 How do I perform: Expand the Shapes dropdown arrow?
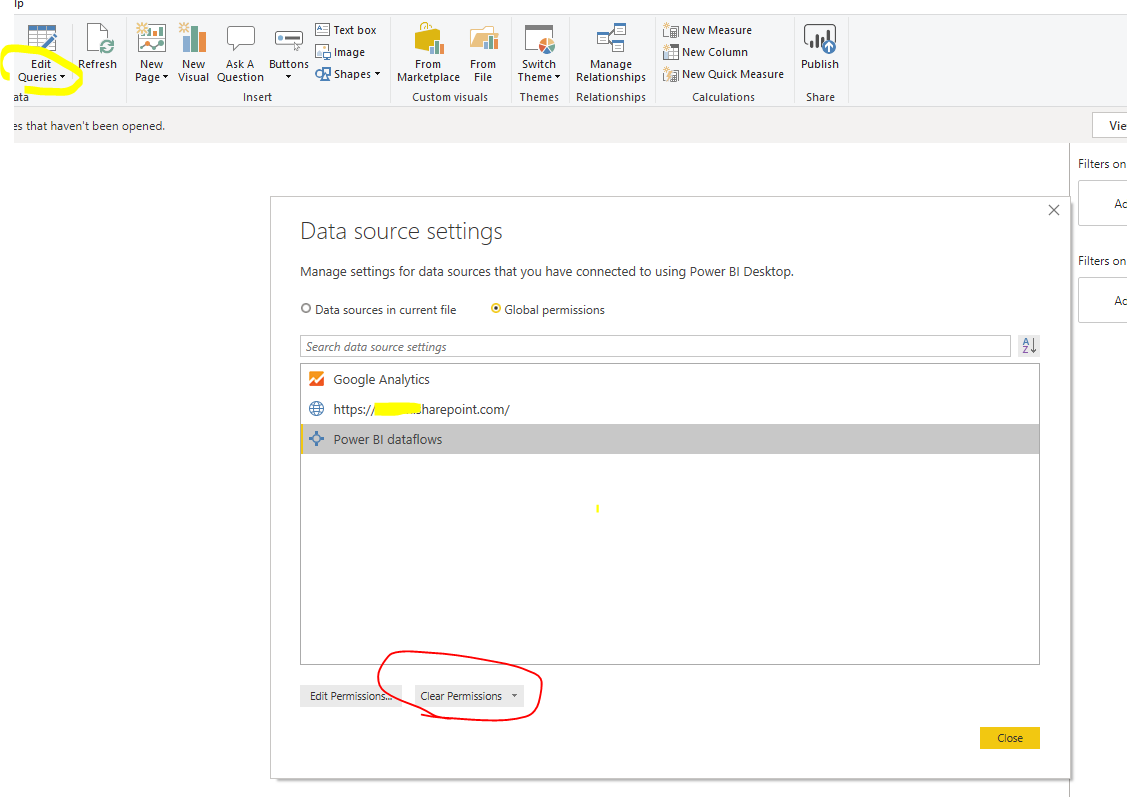(377, 74)
